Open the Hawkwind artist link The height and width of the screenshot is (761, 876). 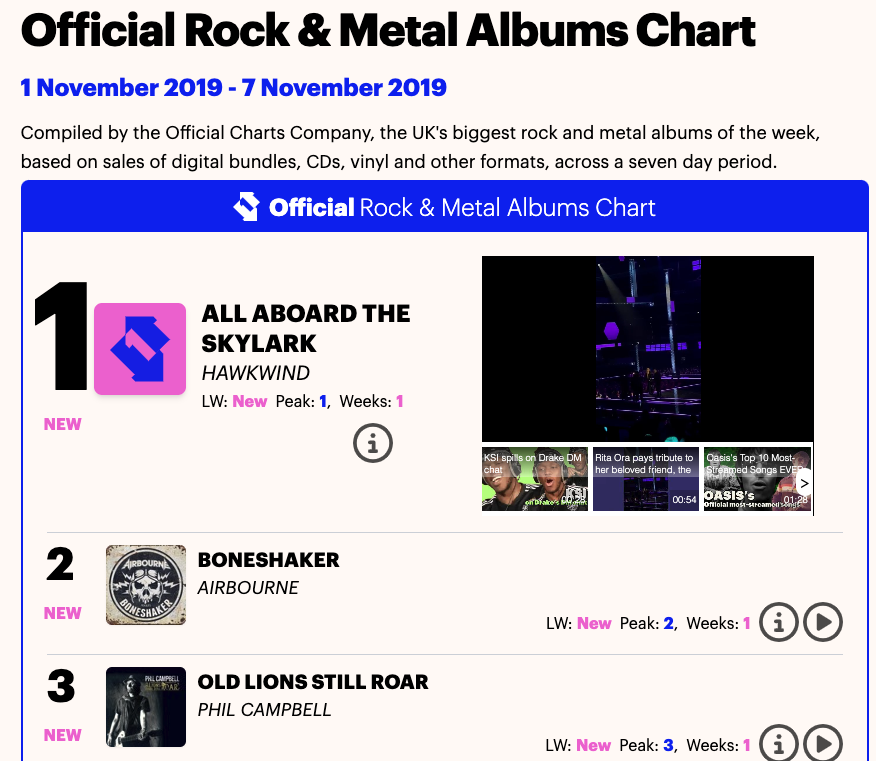pos(256,373)
